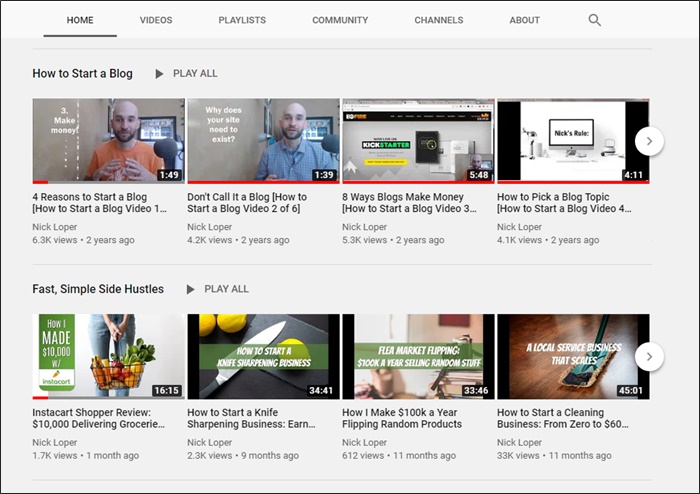Screen dimensions: 700x494
Task: Click the 4:11 duration badge
Action: coord(634,175)
